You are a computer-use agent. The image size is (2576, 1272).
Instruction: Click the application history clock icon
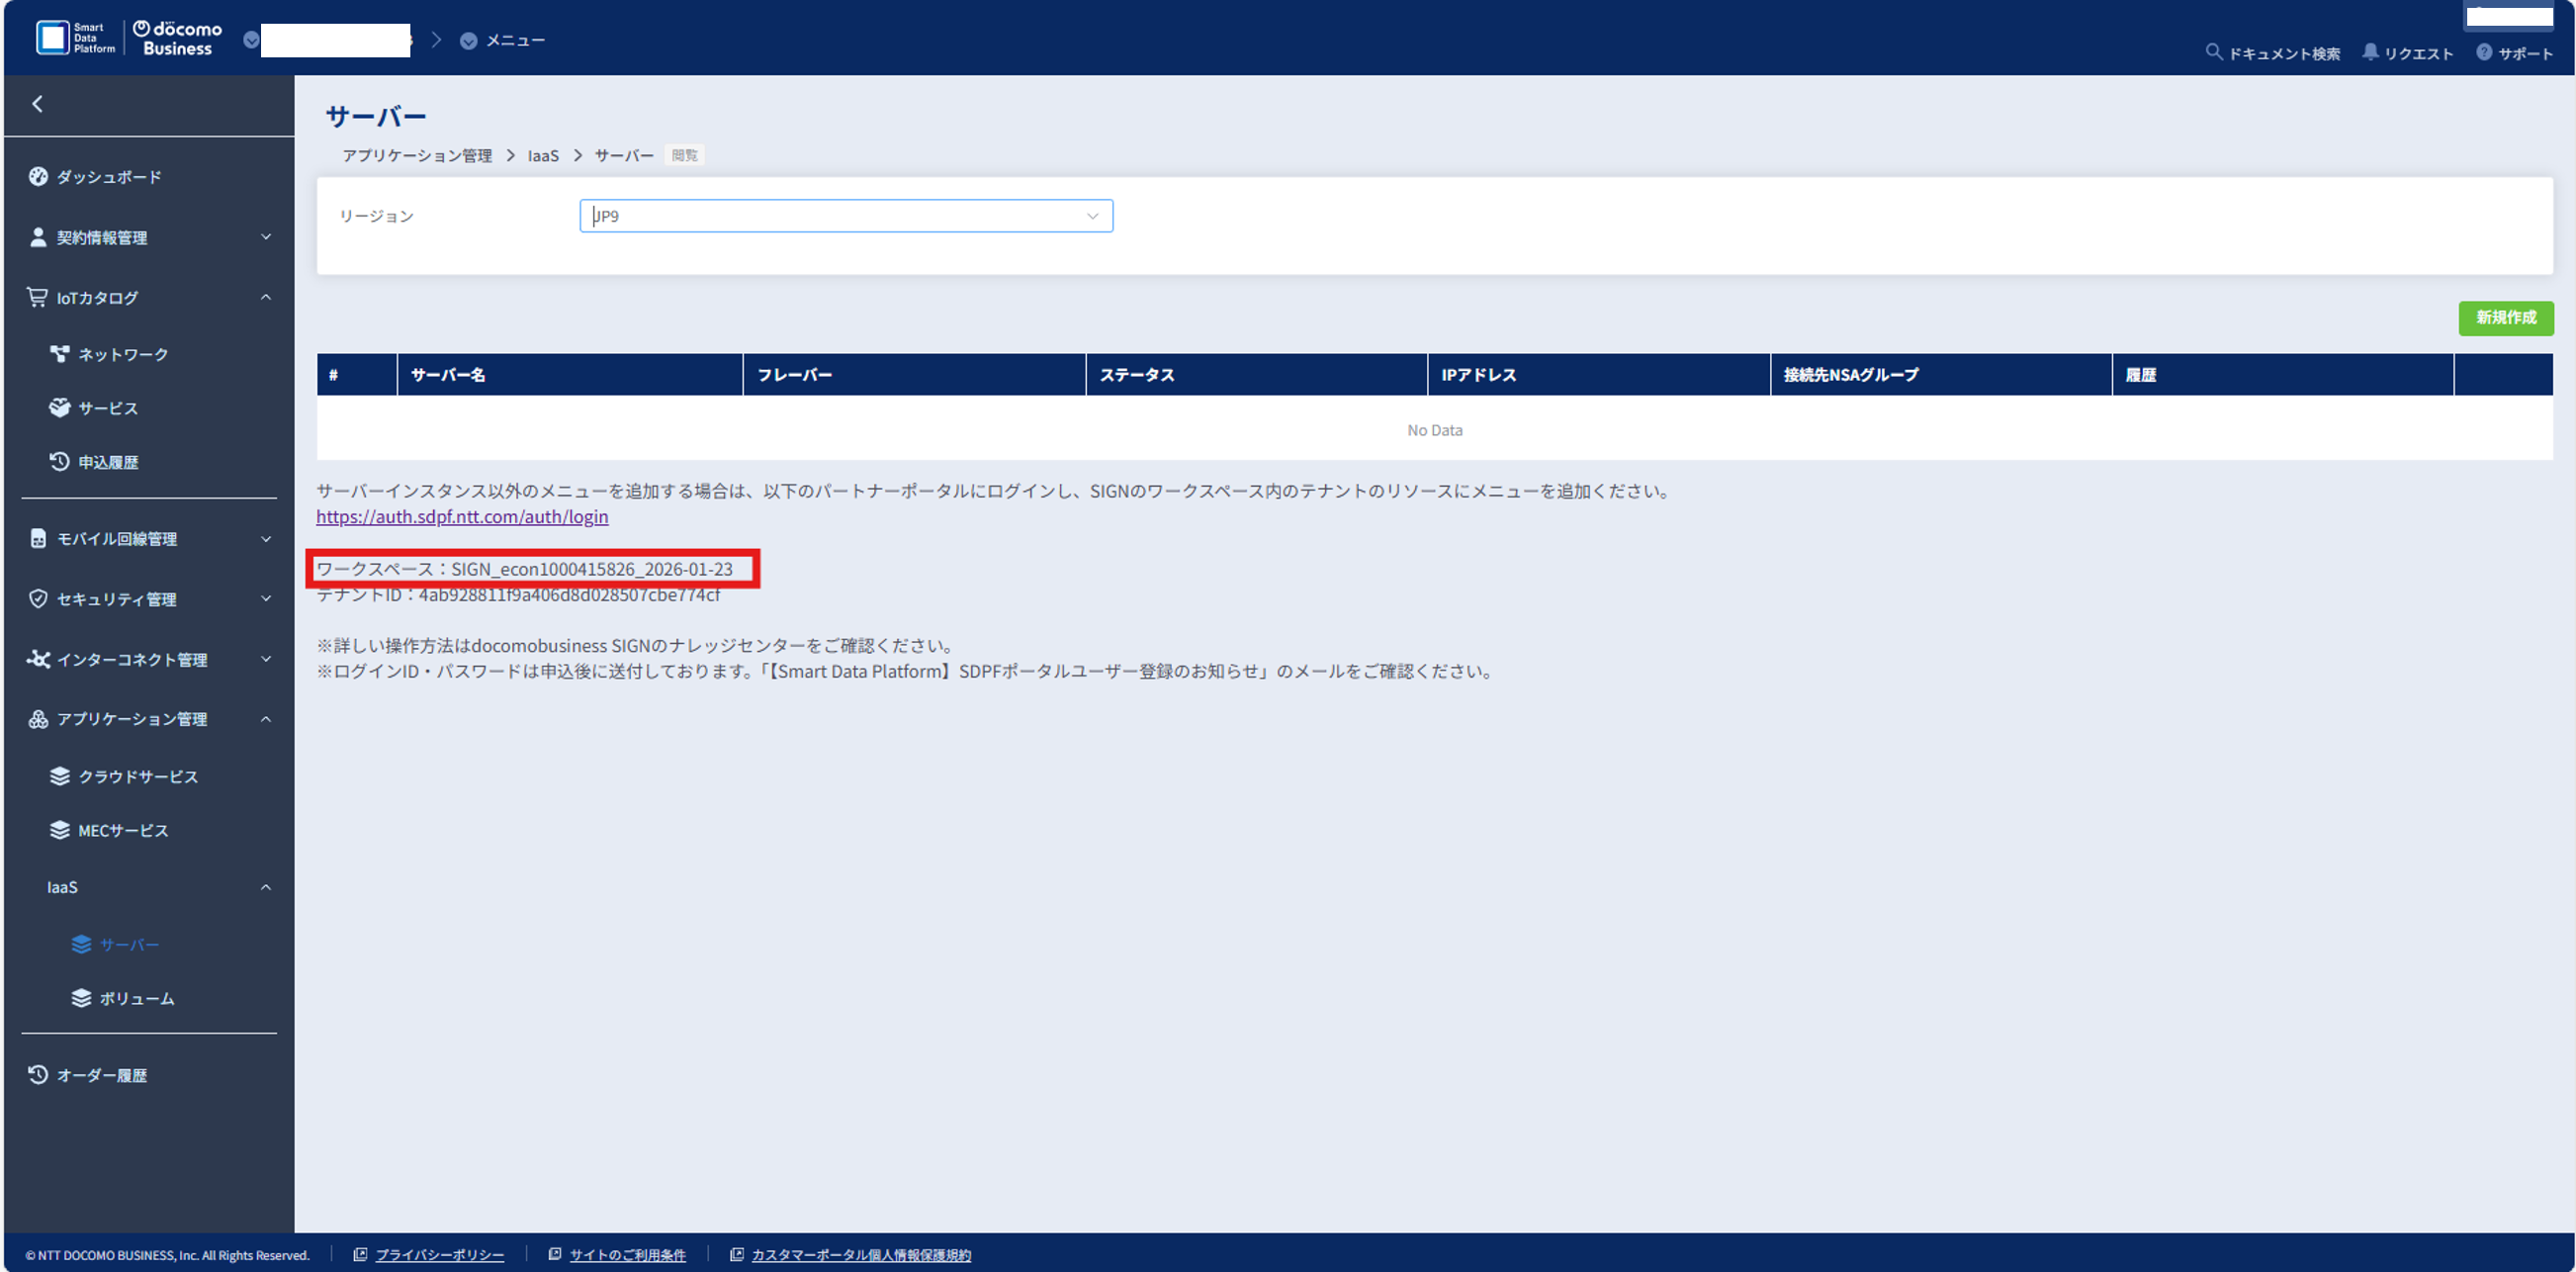[x=60, y=462]
